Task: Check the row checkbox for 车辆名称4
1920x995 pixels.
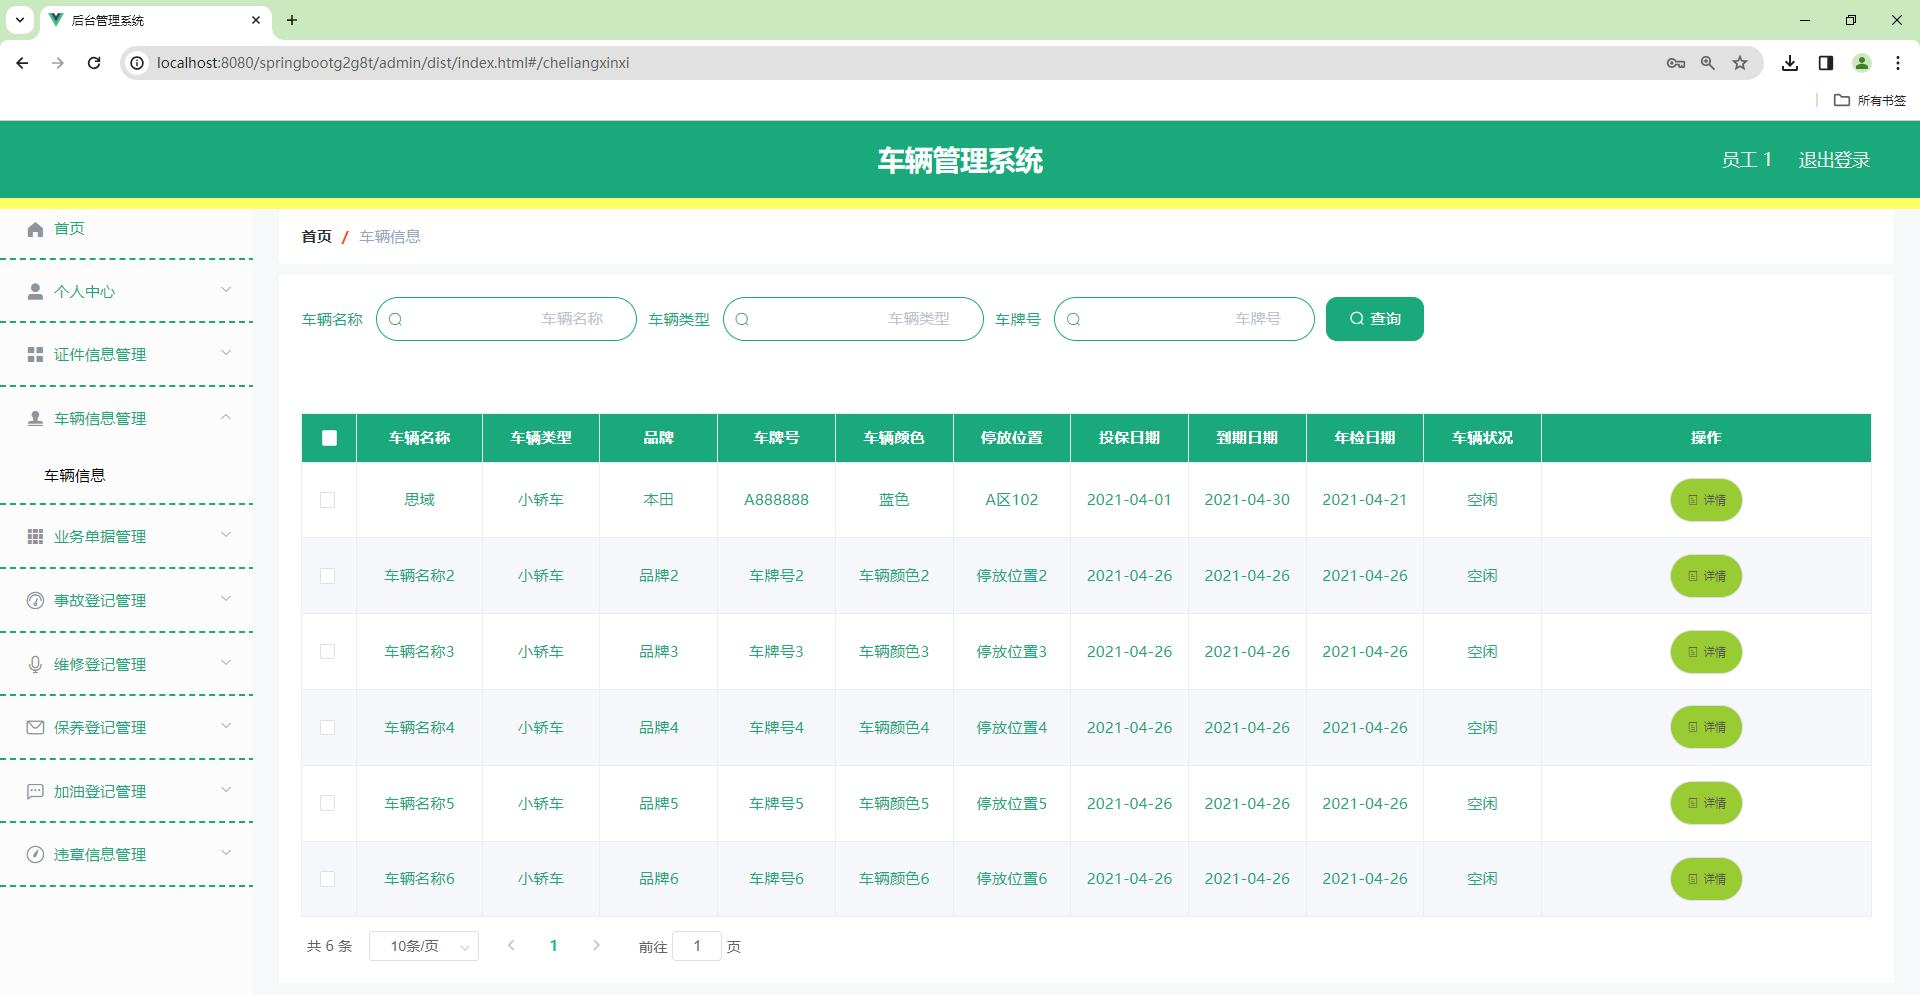Action: [327, 728]
